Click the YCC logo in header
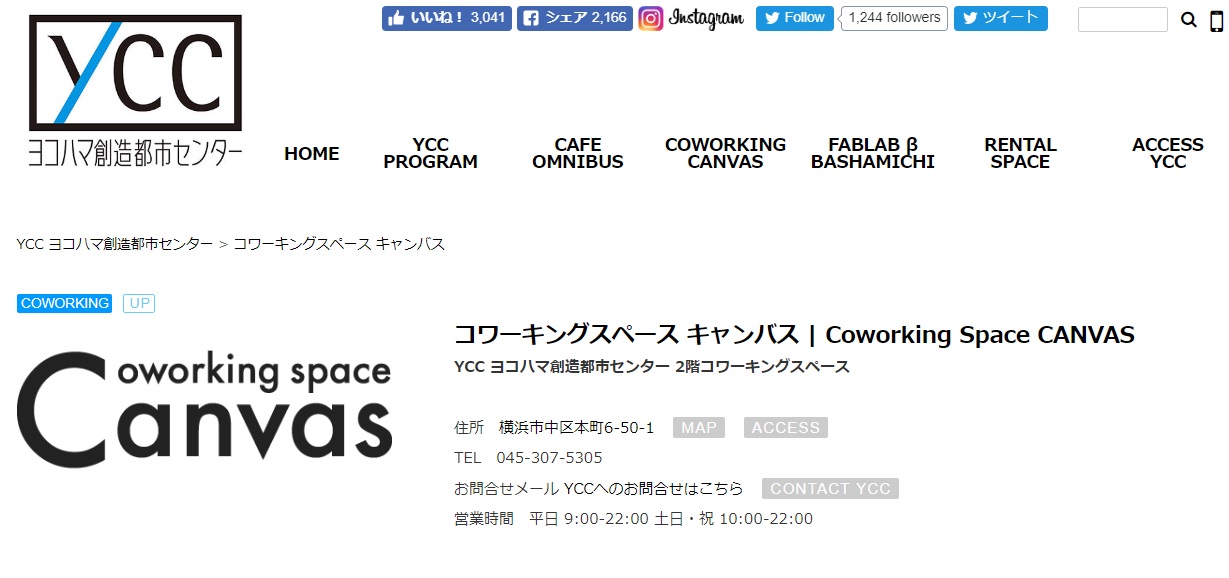Image resolution: width=1229 pixels, height=578 pixels. [x=135, y=91]
